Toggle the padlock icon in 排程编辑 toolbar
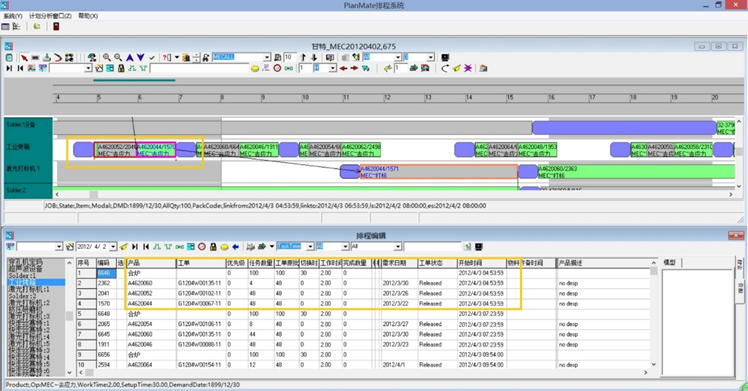Screen dimensions: 748x391 (x=213, y=247)
